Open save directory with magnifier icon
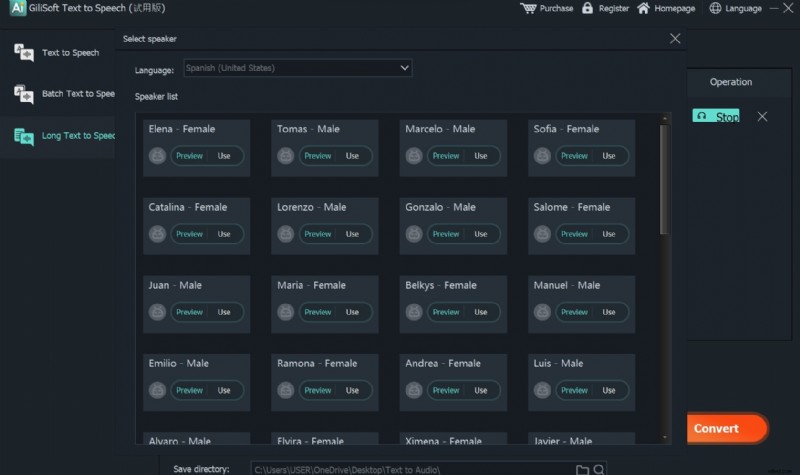 [x=599, y=469]
